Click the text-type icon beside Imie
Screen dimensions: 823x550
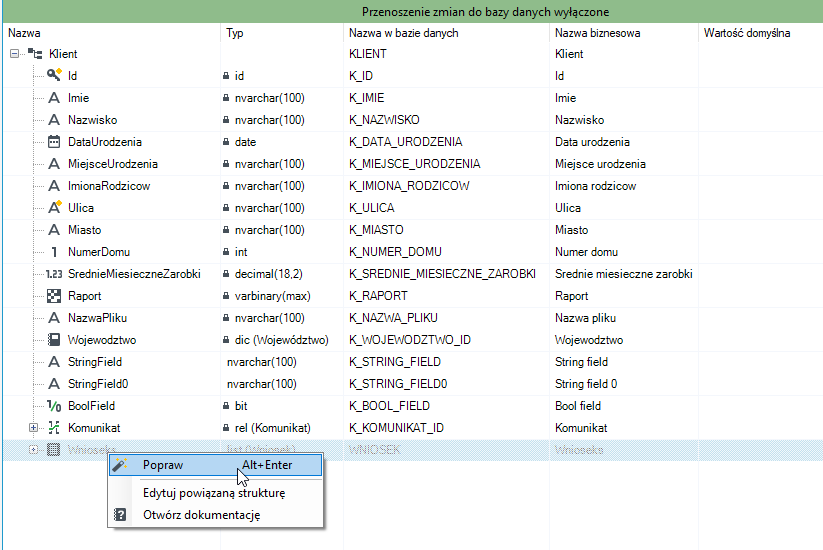tap(54, 98)
